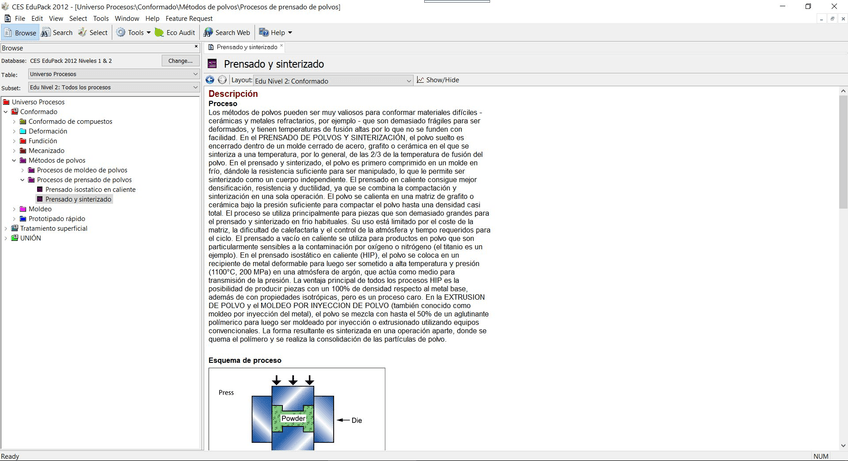Open the Help toolbar dropdown

click(x=275, y=32)
